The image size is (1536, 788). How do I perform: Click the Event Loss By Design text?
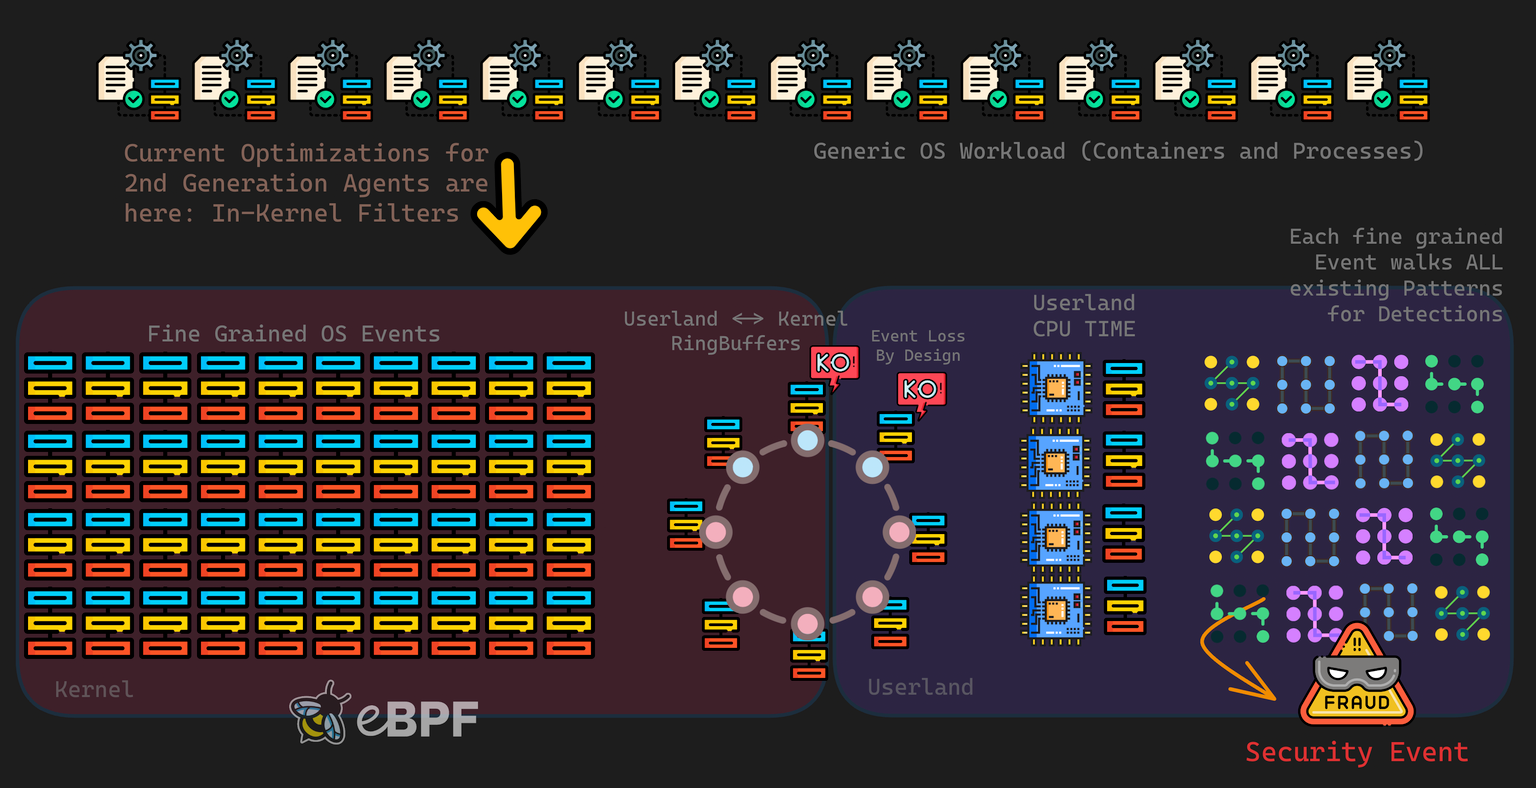918,345
